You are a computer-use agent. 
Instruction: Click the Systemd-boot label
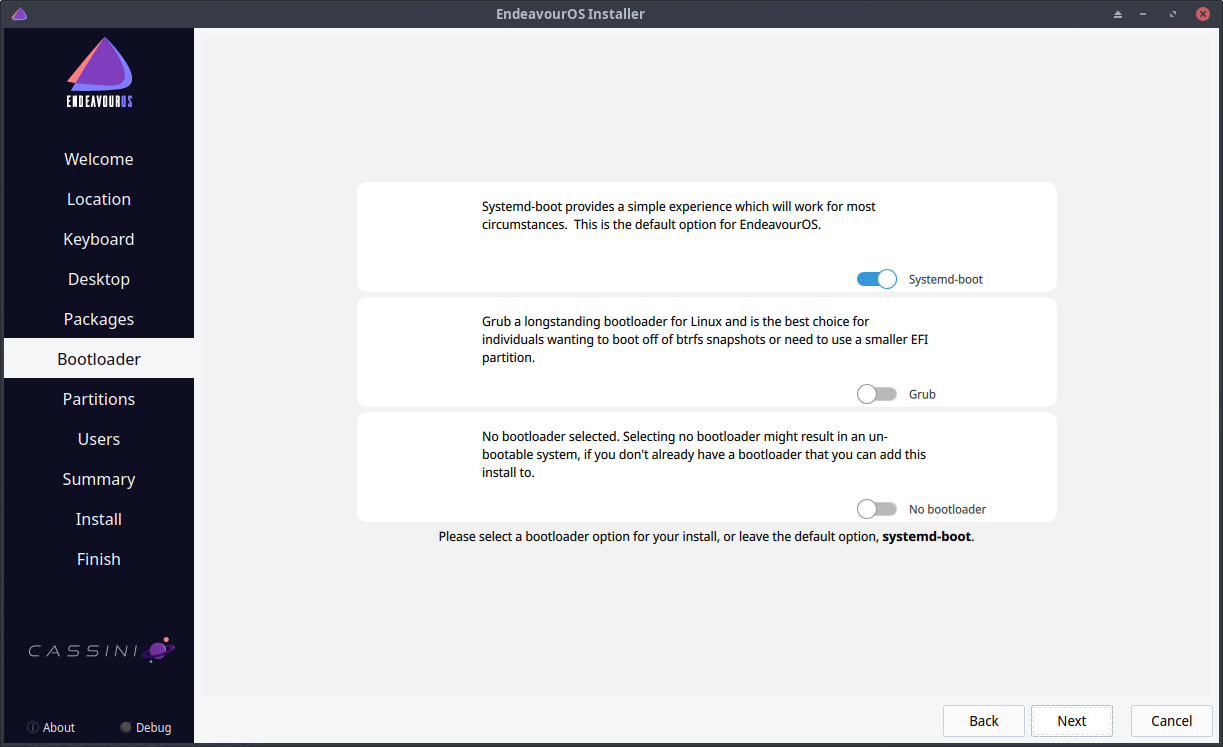[946, 280]
